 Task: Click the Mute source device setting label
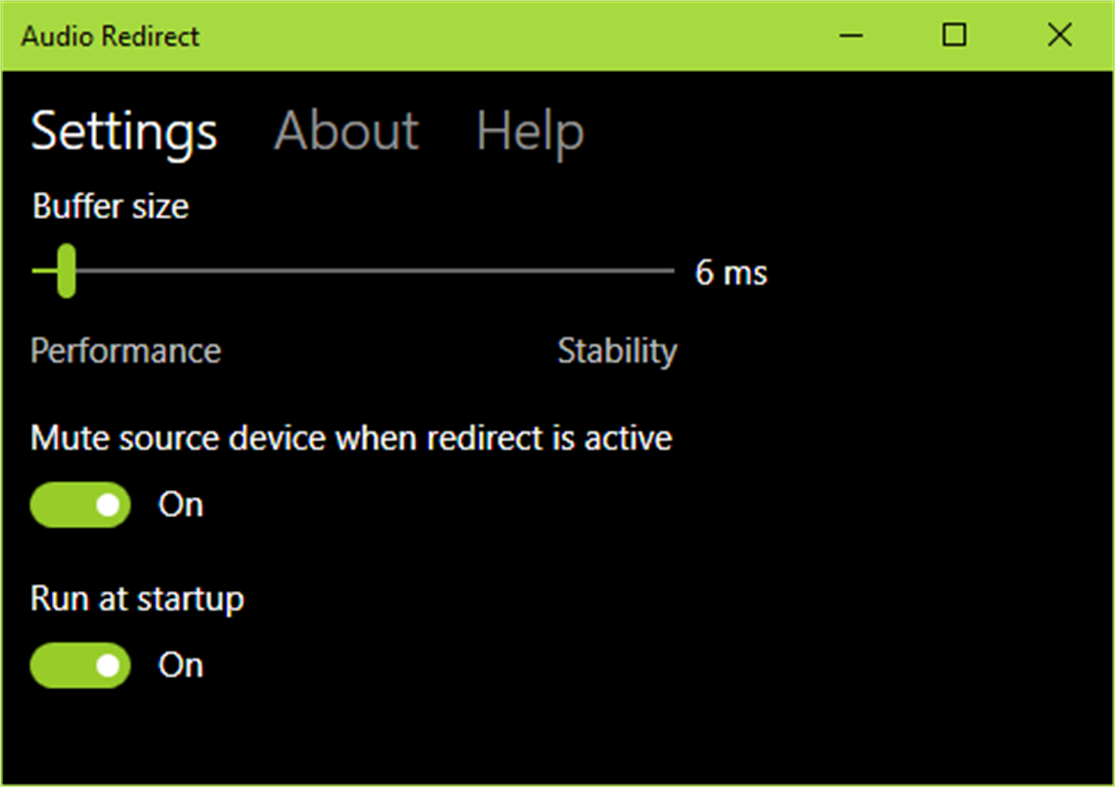(x=351, y=438)
